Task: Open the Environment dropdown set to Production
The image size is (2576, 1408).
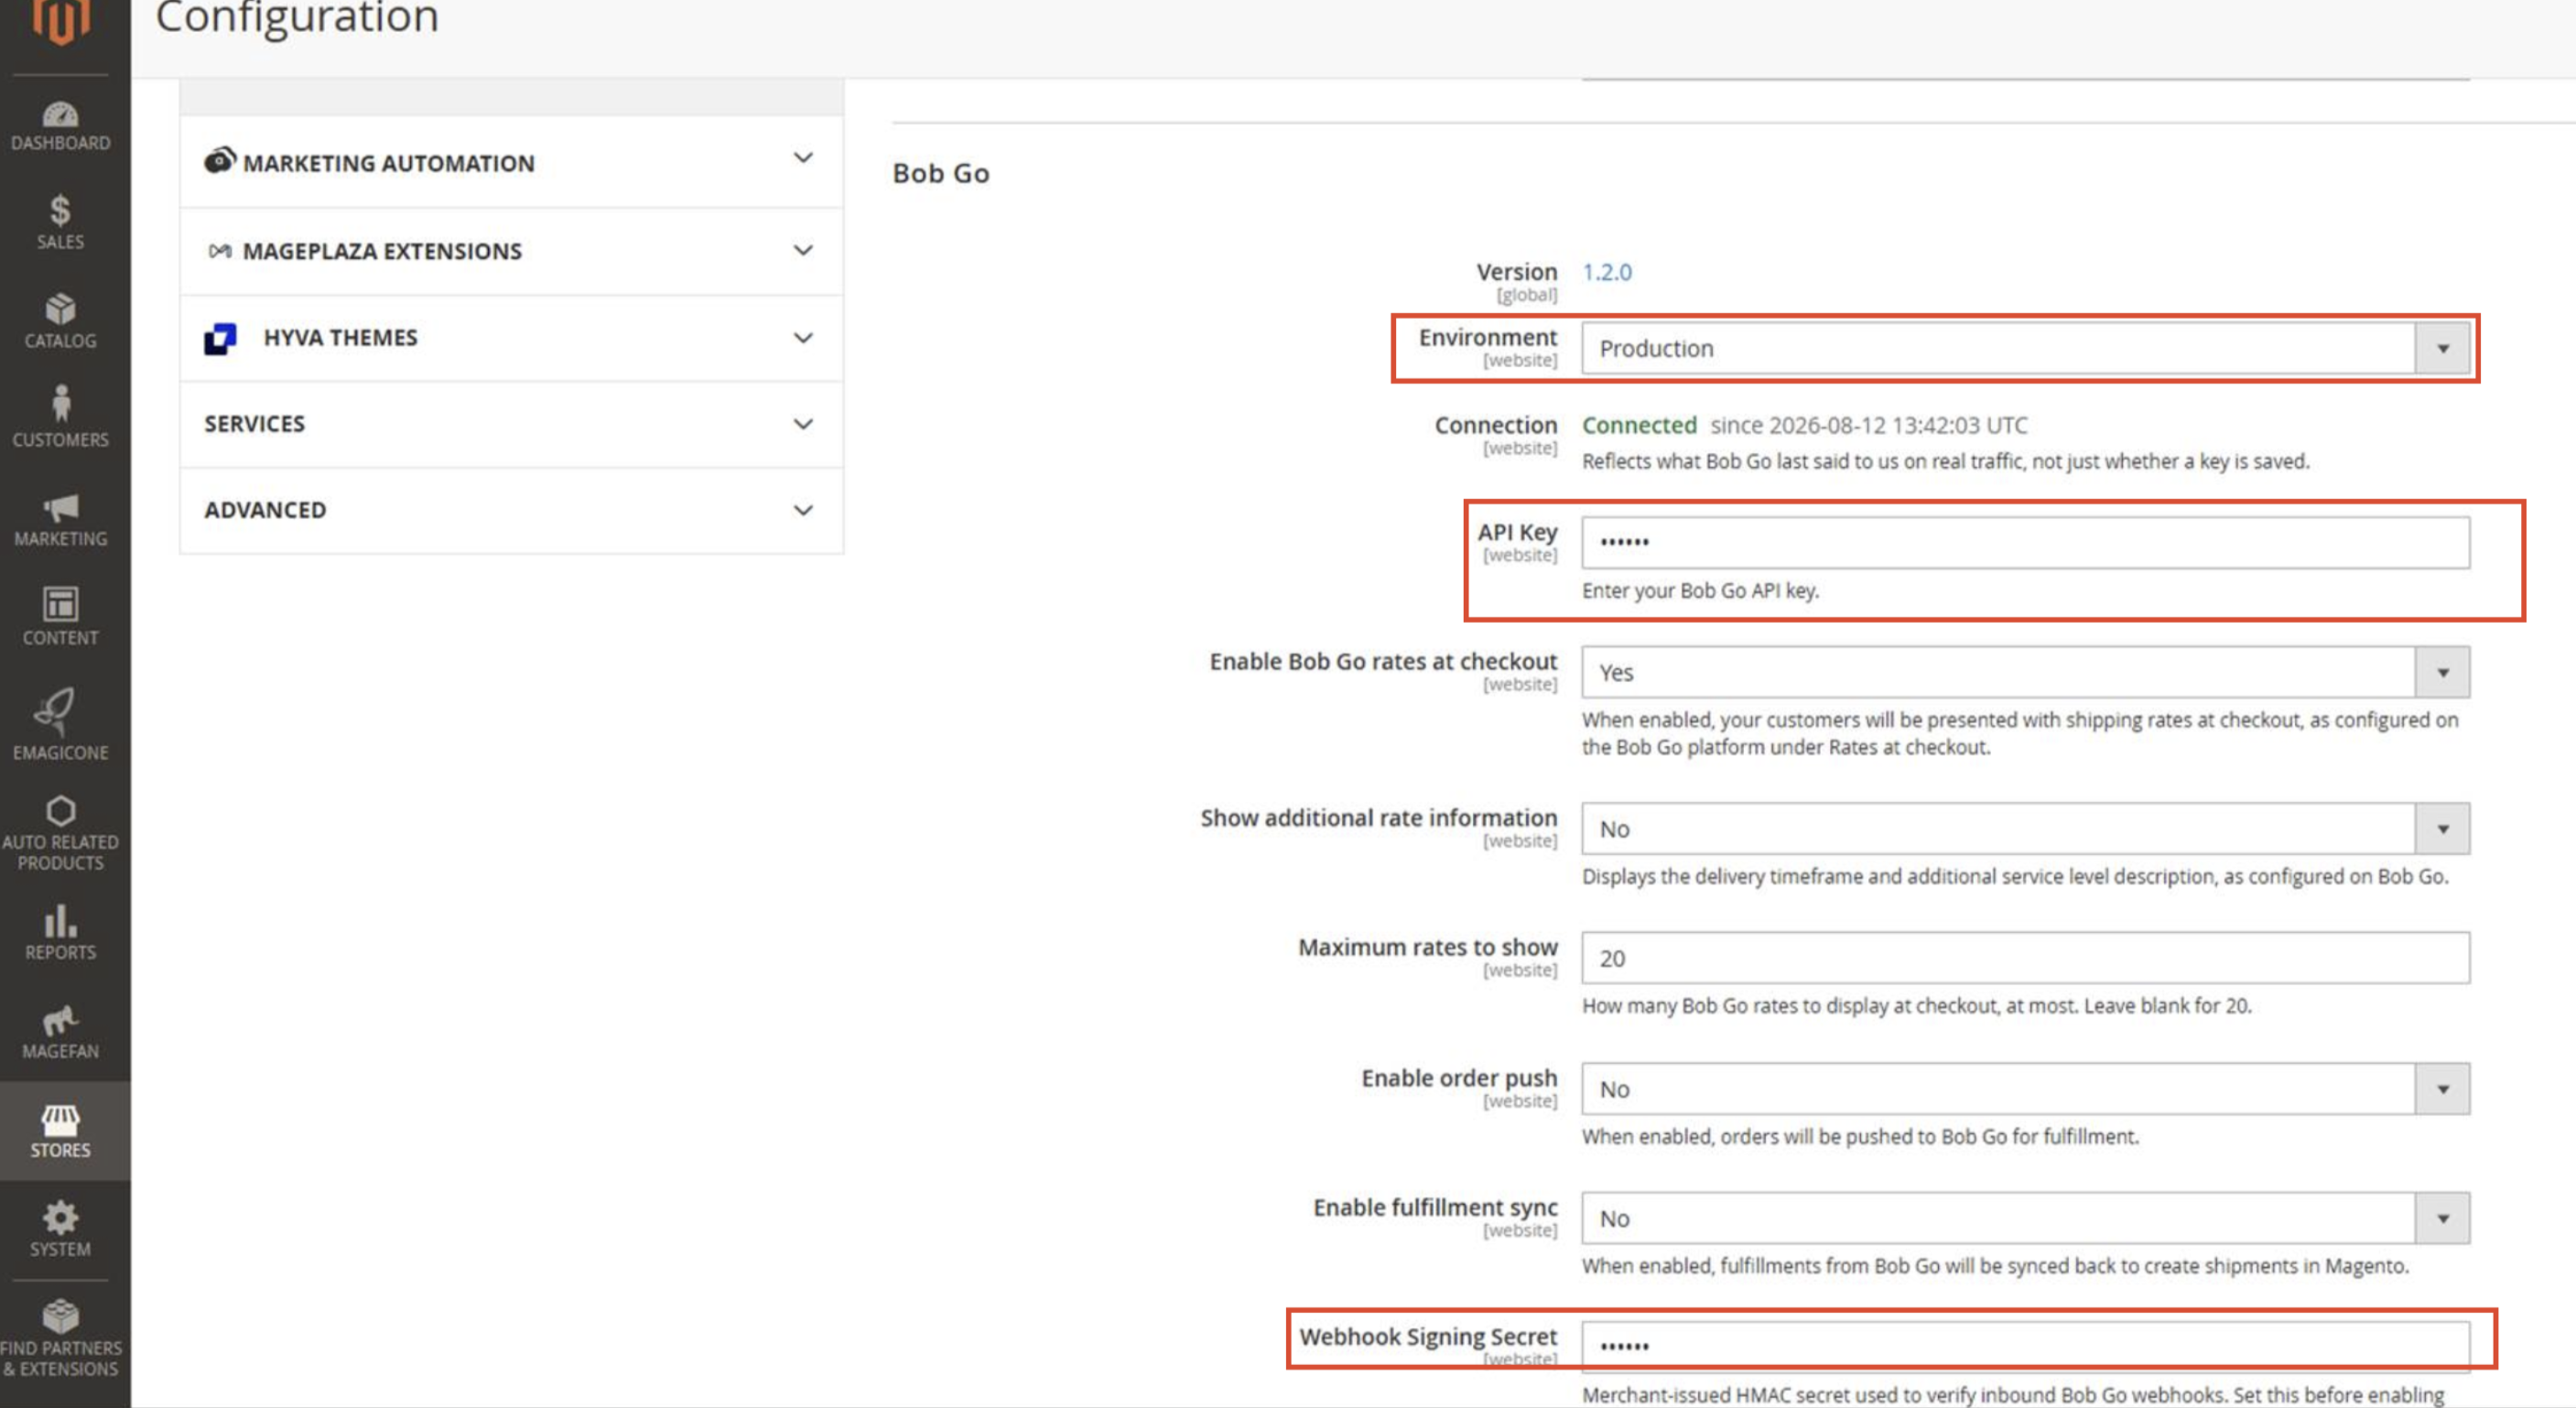Action: pos(2025,348)
